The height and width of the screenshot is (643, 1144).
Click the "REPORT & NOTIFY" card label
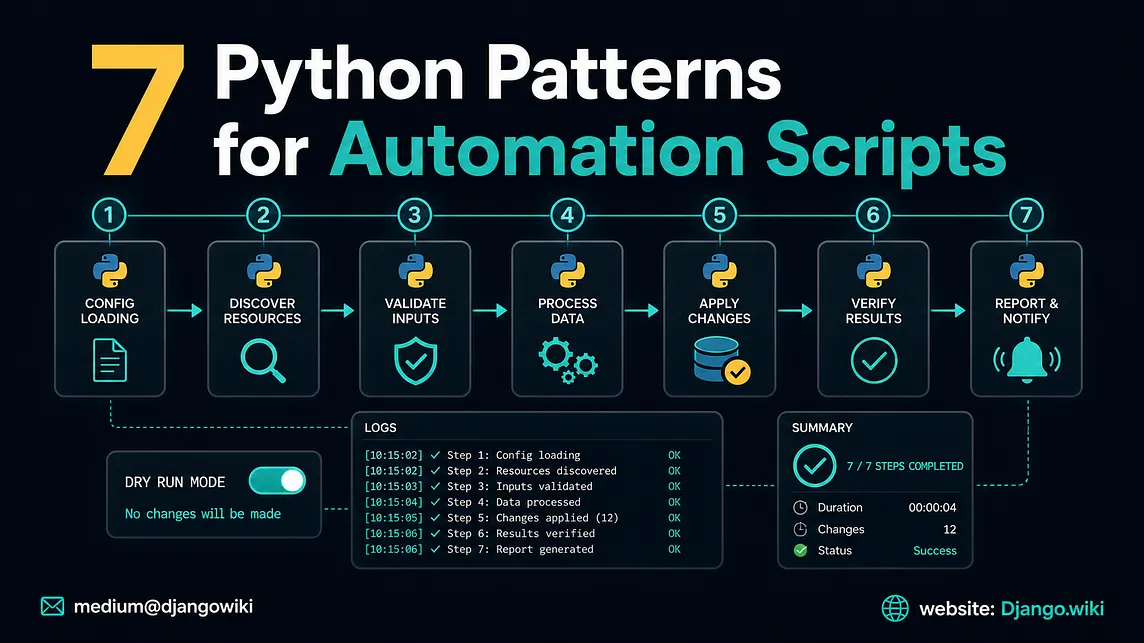pyautogui.click(x=1027, y=311)
